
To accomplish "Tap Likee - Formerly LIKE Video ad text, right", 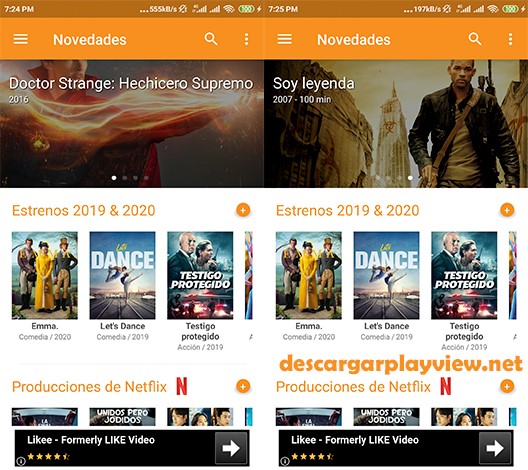I will [355, 440].
